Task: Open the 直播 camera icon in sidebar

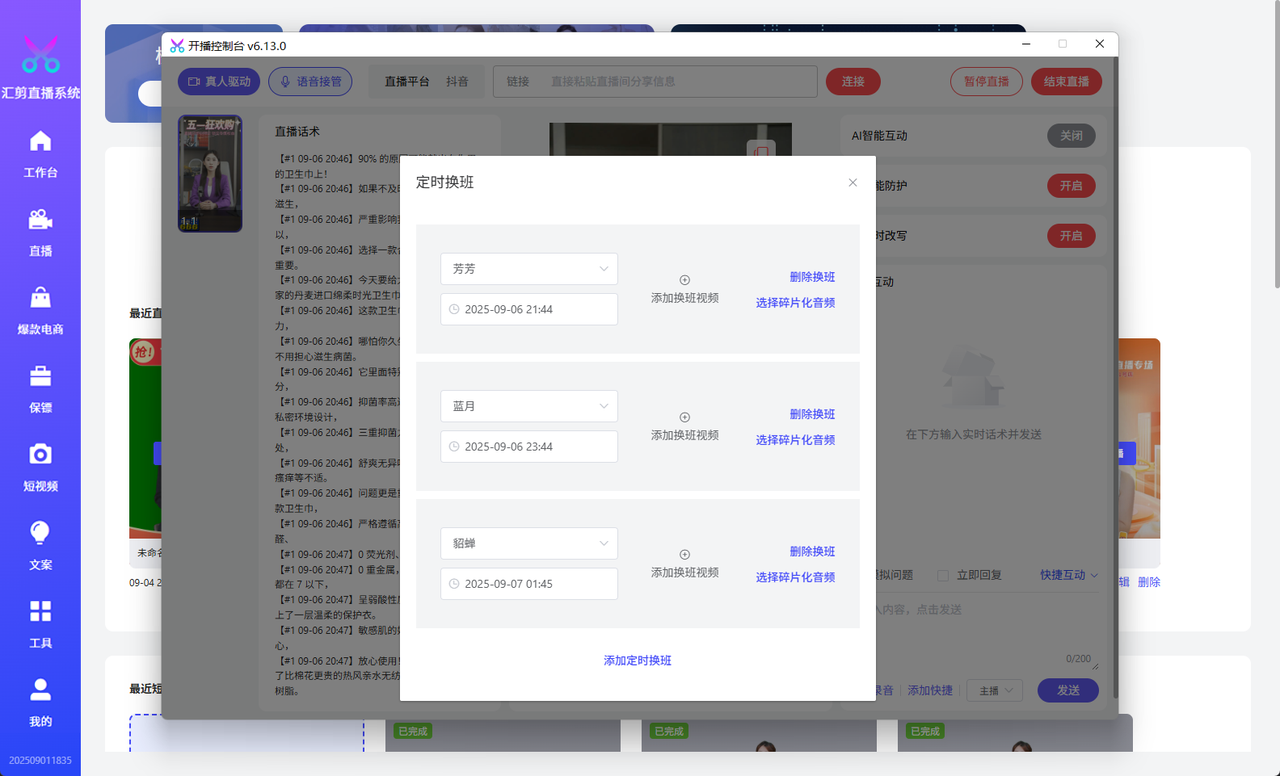Action: [x=40, y=219]
